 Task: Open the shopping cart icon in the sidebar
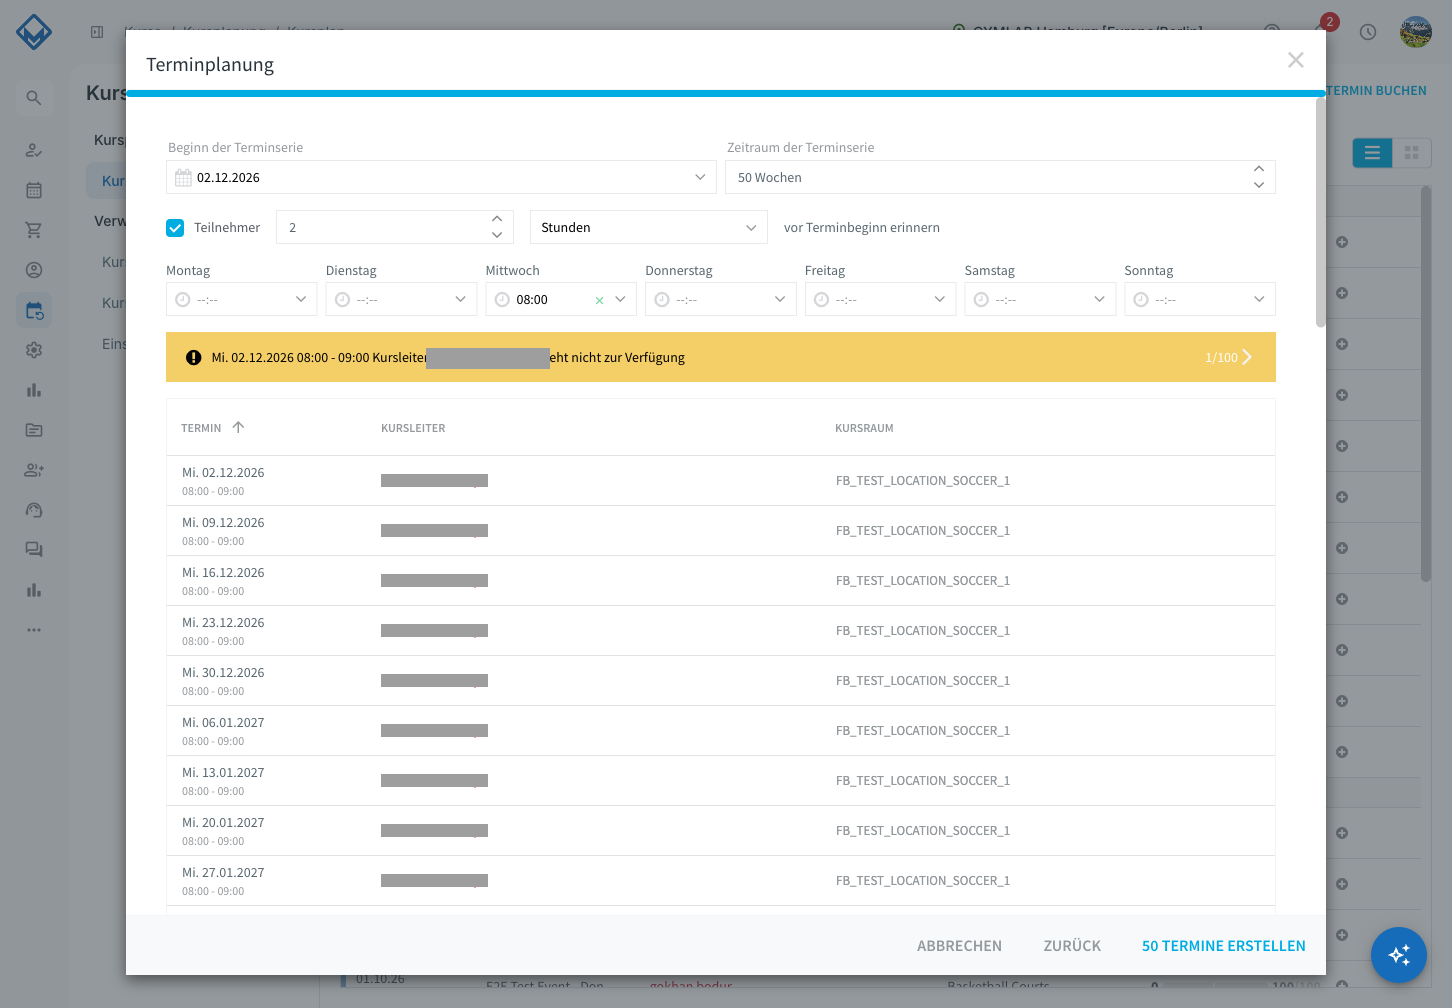tap(34, 230)
